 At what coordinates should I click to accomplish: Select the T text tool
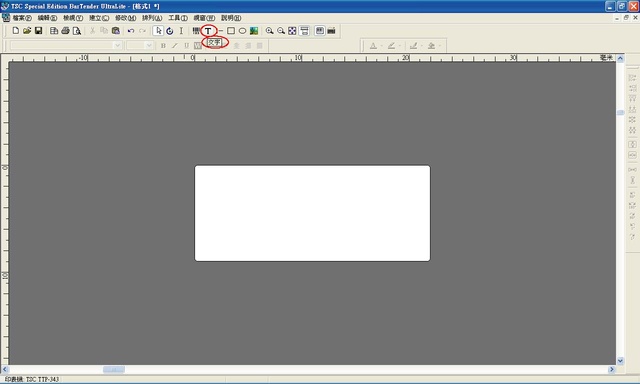click(208, 31)
